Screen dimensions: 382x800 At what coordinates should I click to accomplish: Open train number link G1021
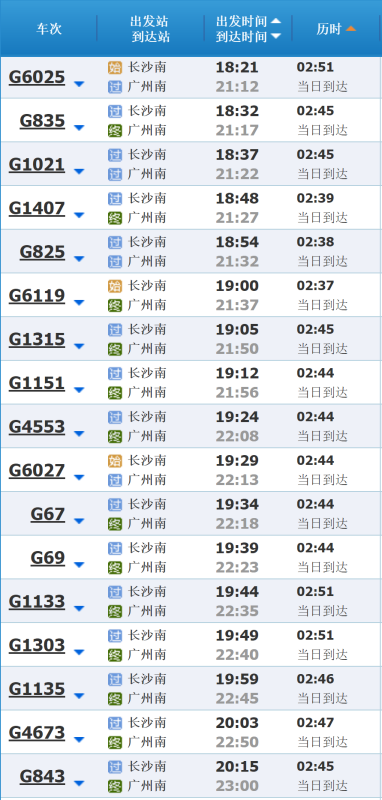pos(37,165)
